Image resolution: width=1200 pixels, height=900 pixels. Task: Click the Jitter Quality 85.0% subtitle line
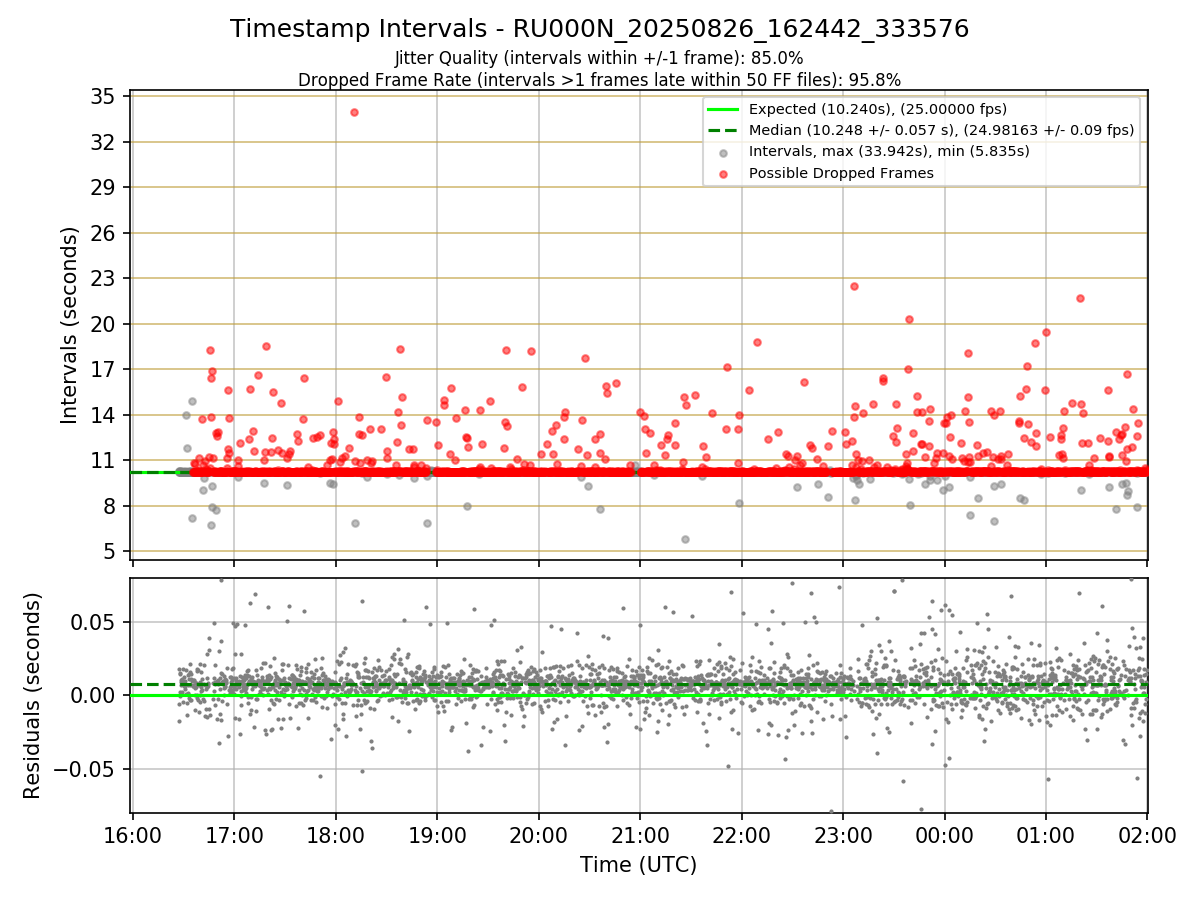[599, 59]
